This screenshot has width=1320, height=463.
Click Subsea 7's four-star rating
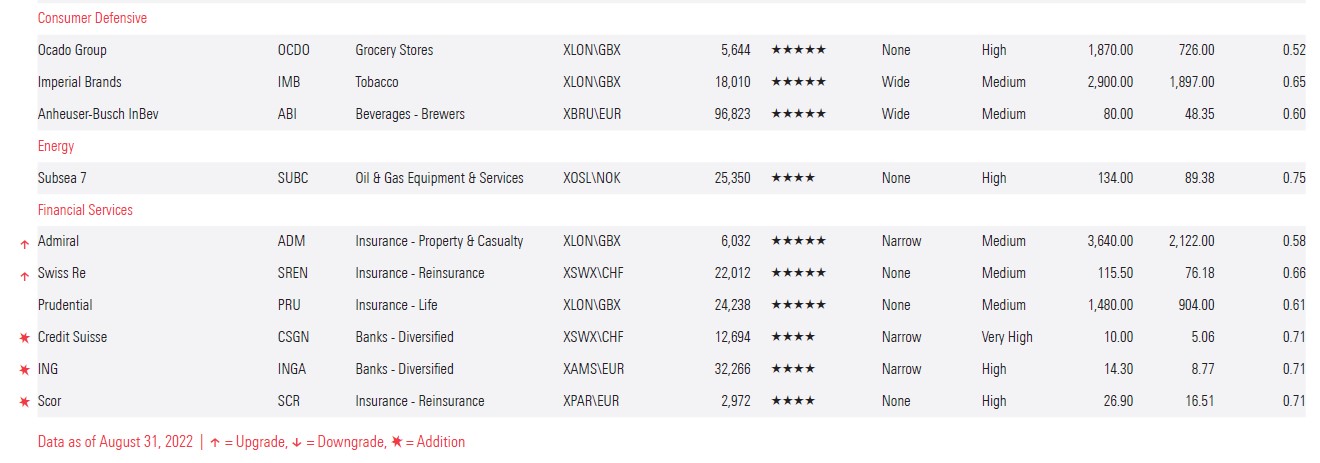tap(793, 178)
